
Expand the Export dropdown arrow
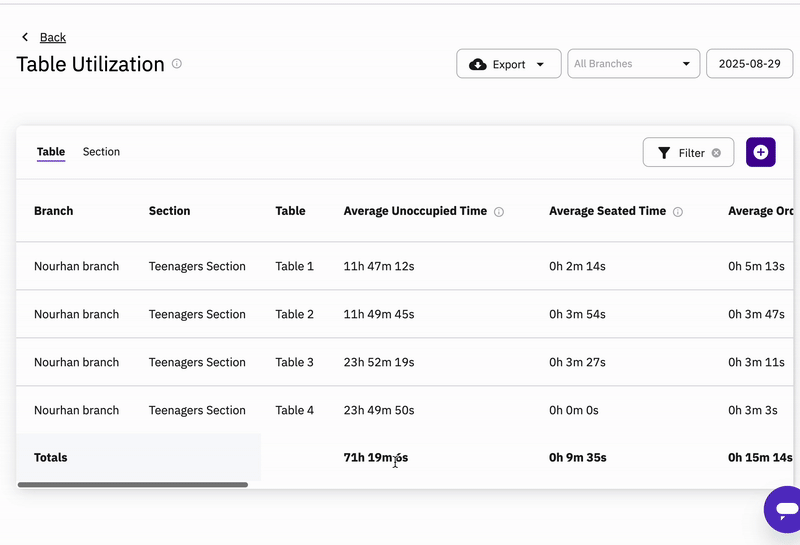pos(541,64)
